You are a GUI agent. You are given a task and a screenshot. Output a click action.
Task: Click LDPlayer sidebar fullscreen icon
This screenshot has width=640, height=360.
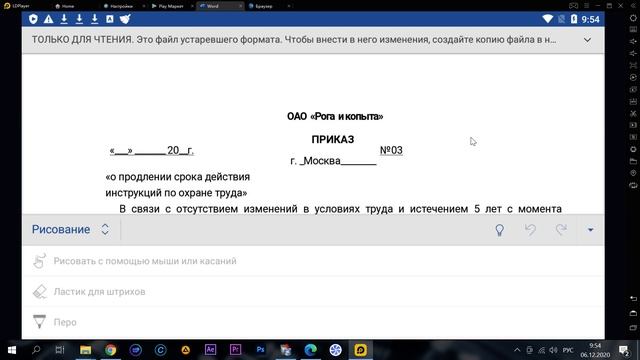point(633,65)
